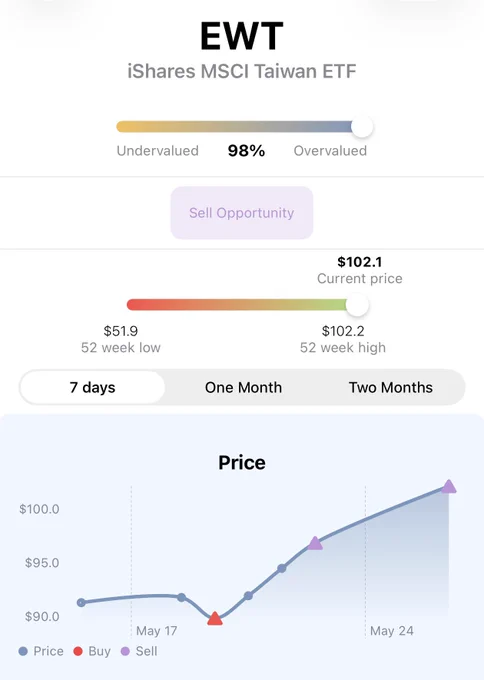
Task: Switch to the One Month tab
Action: click(243, 387)
